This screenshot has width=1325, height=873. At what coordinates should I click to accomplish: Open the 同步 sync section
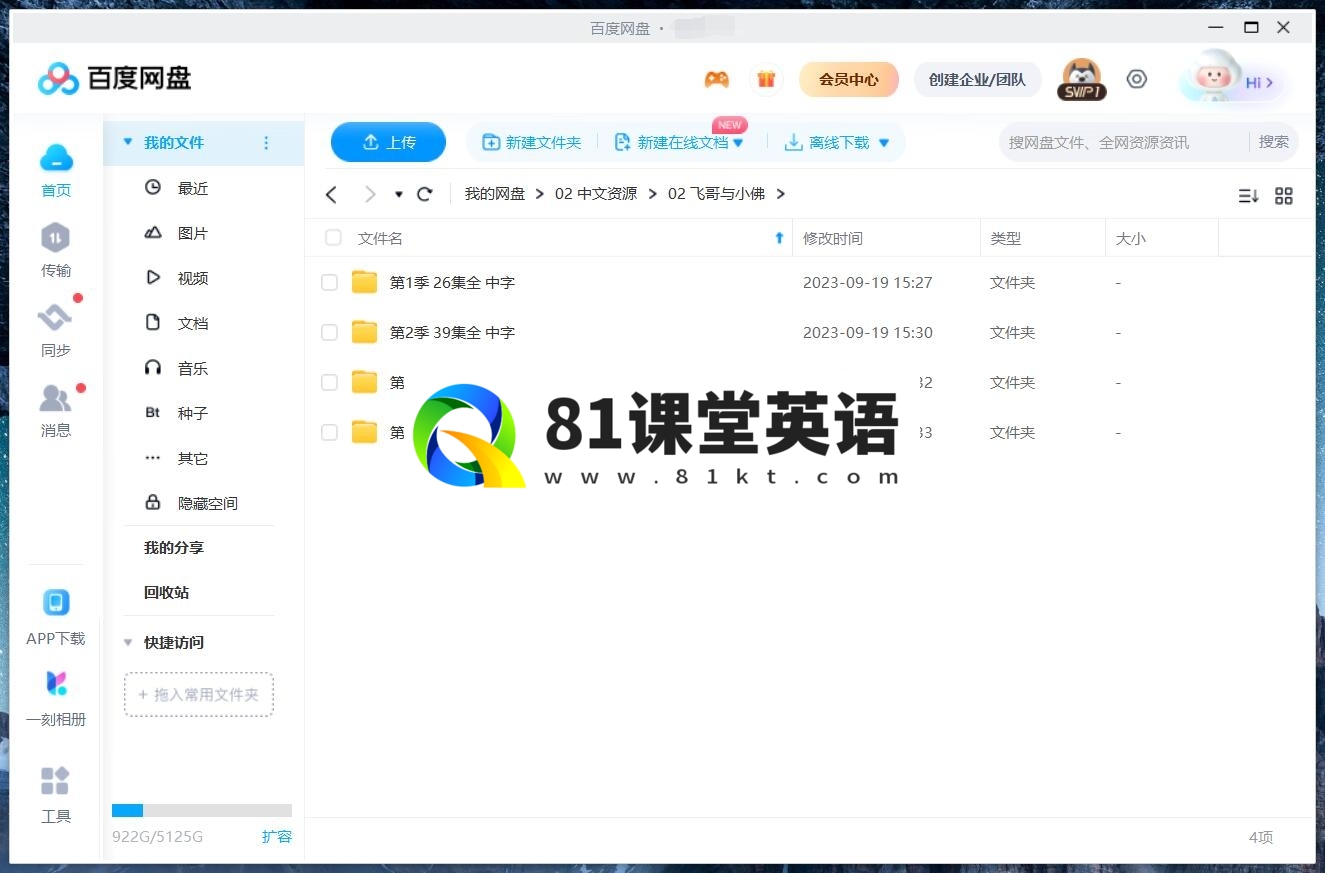point(56,330)
